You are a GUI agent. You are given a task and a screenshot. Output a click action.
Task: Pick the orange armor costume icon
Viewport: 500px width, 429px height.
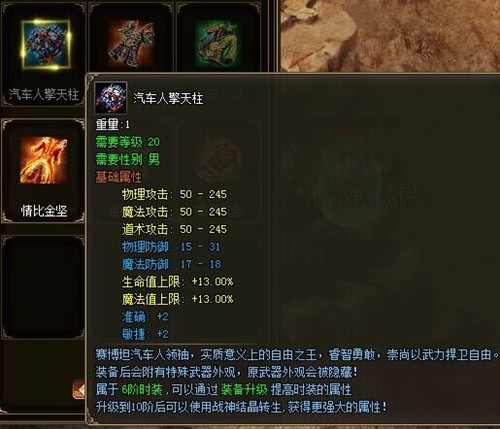tap(131, 43)
